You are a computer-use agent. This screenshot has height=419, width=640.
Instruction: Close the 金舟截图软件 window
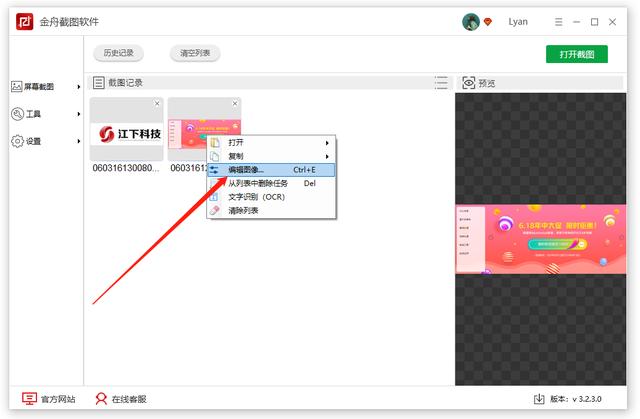click(613, 22)
